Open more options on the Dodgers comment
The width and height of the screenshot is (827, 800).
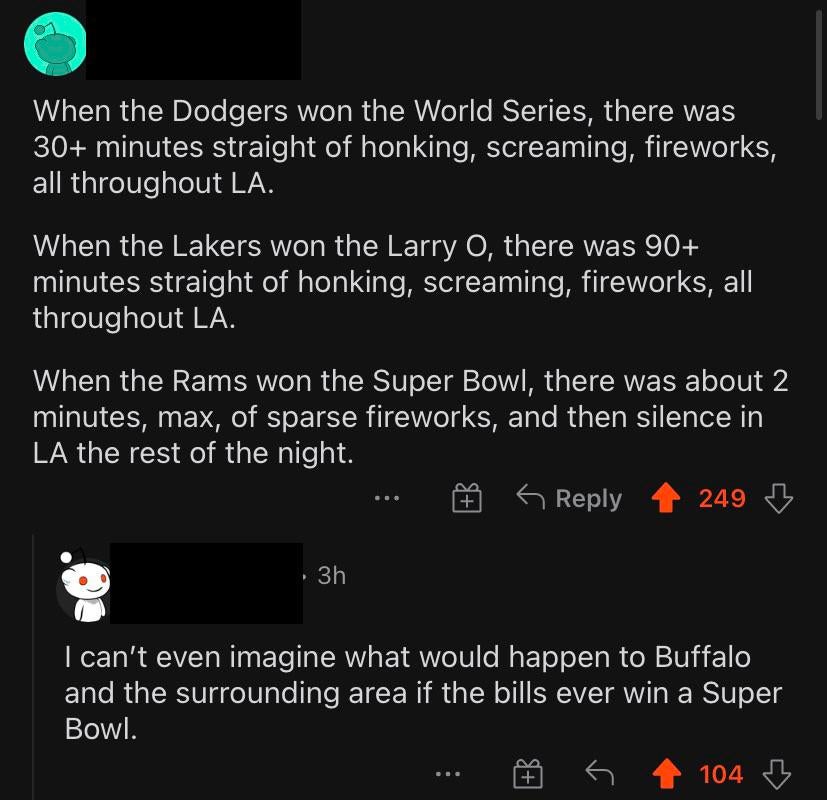(387, 498)
